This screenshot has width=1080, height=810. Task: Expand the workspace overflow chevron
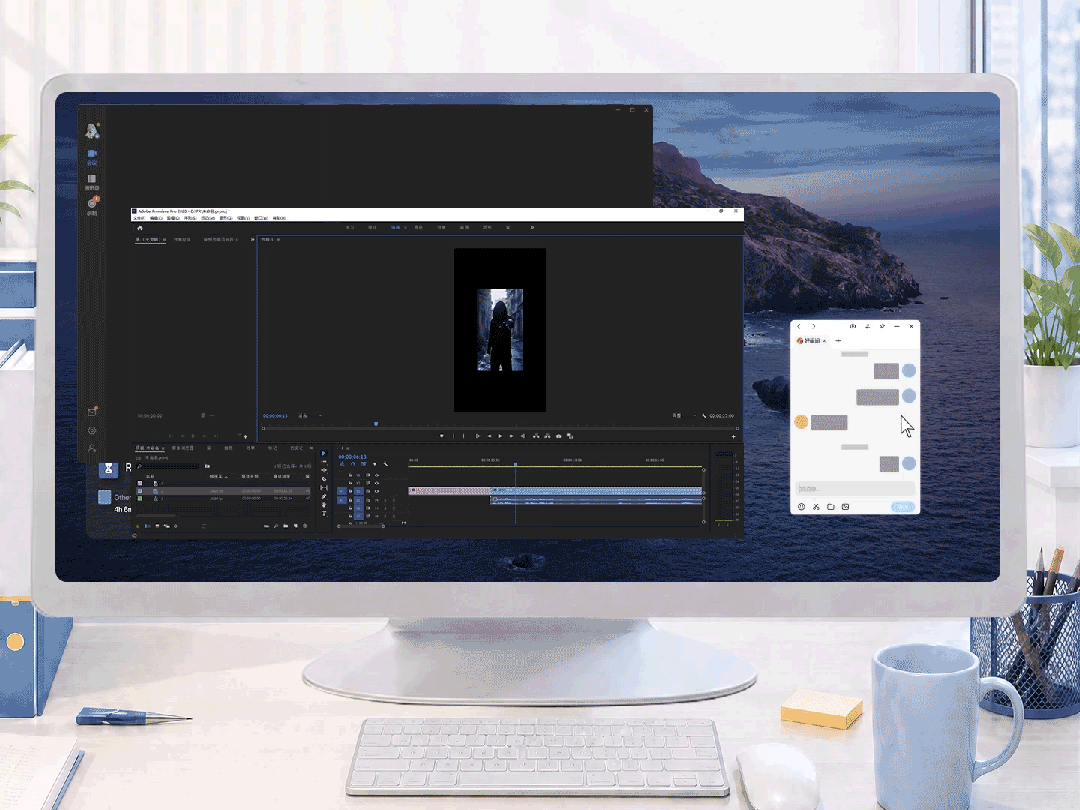click(532, 227)
